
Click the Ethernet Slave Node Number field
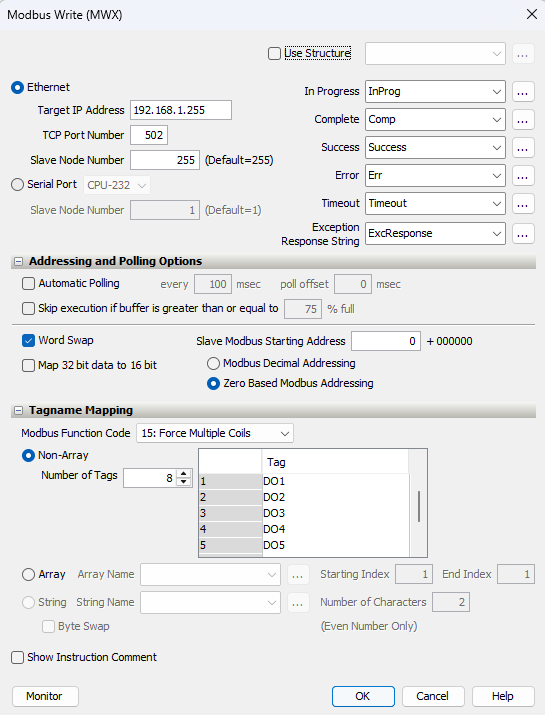click(165, 161)
